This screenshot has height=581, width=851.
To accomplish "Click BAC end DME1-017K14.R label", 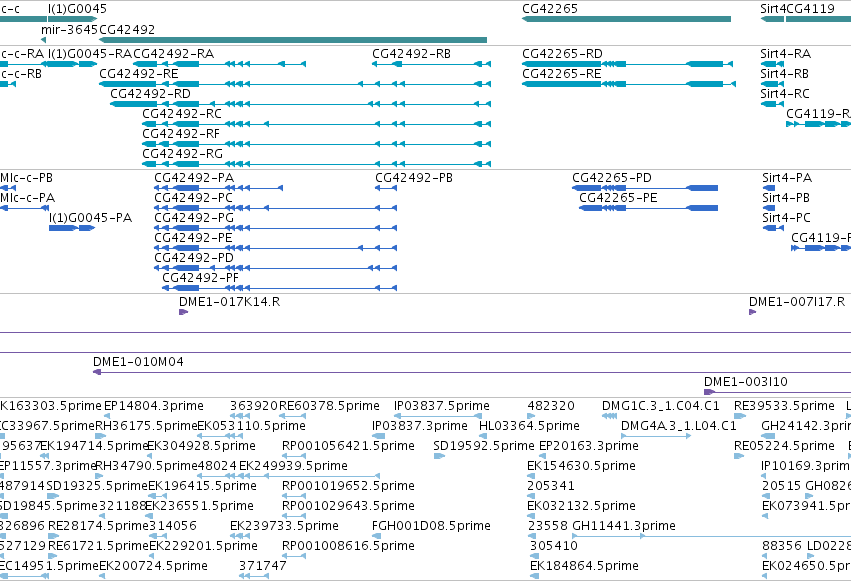I will click(x=230, y=302).
